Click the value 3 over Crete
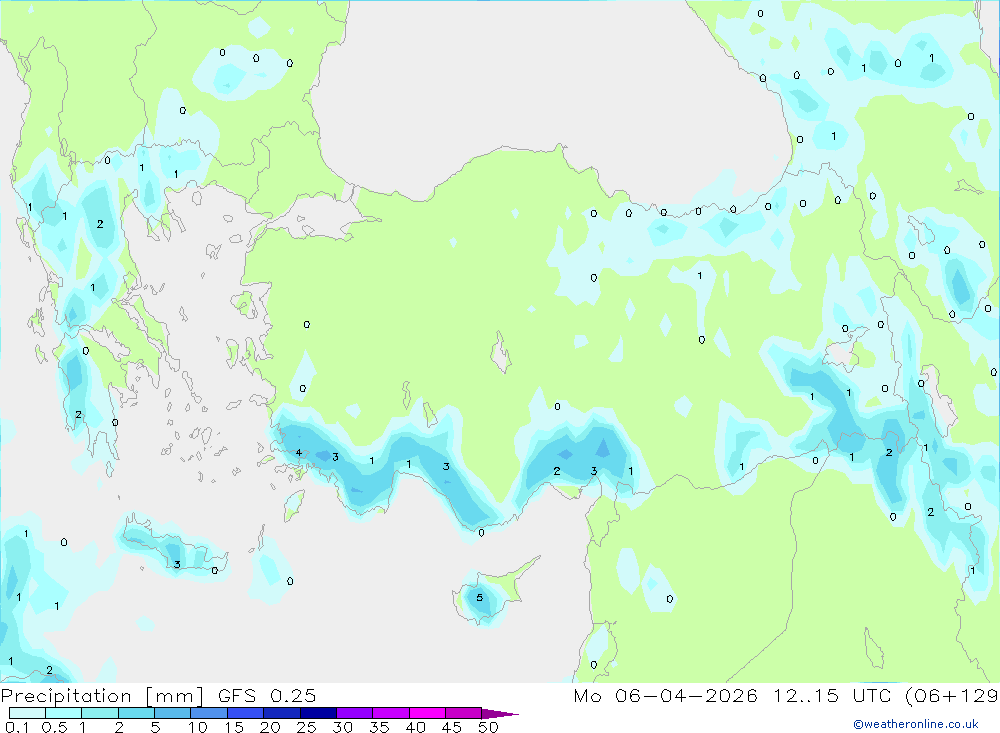This screenshot has width=1000, height=733. tap(177, 564)
